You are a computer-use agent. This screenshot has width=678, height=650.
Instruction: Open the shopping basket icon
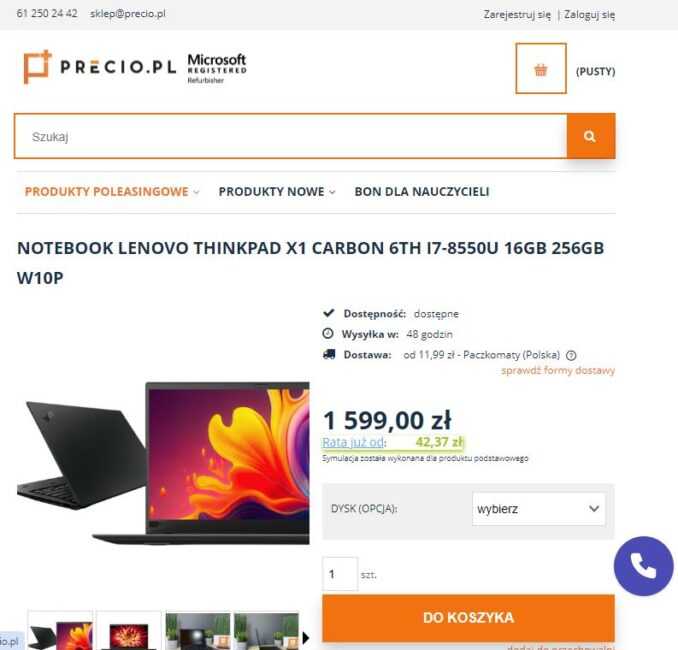pos(540,68)
